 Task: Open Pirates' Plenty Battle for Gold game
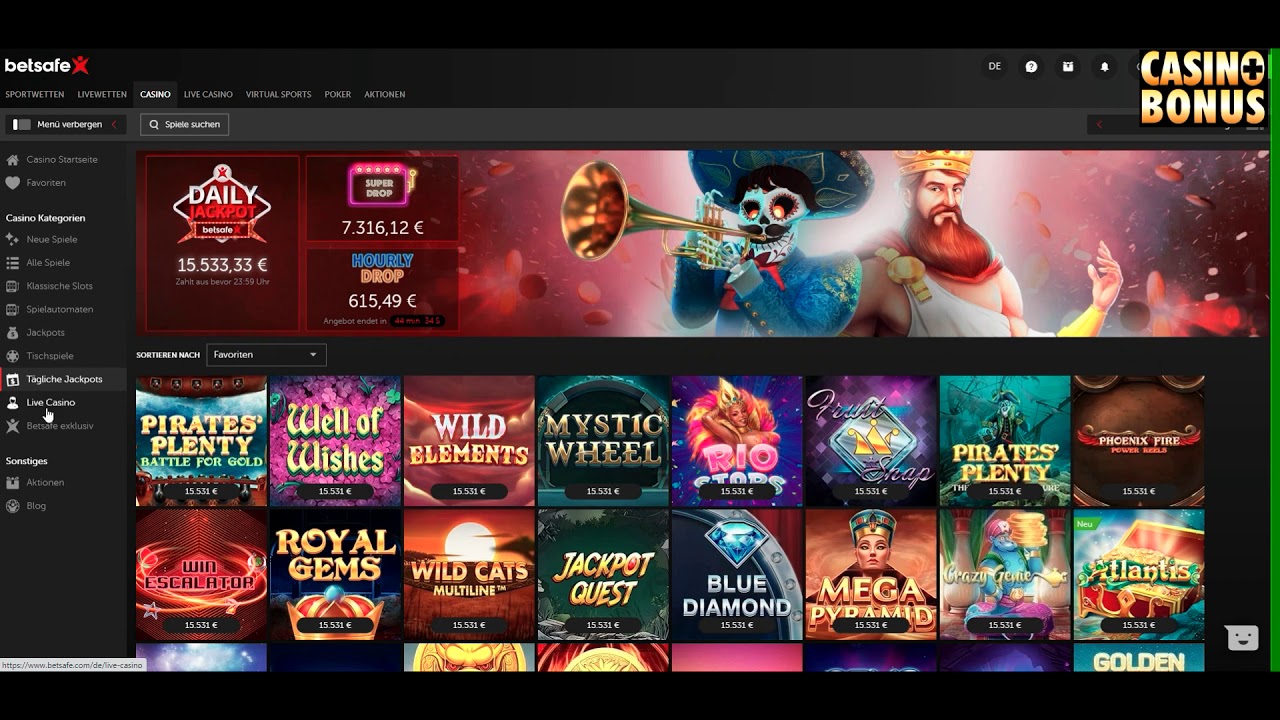tap(201, 441)
